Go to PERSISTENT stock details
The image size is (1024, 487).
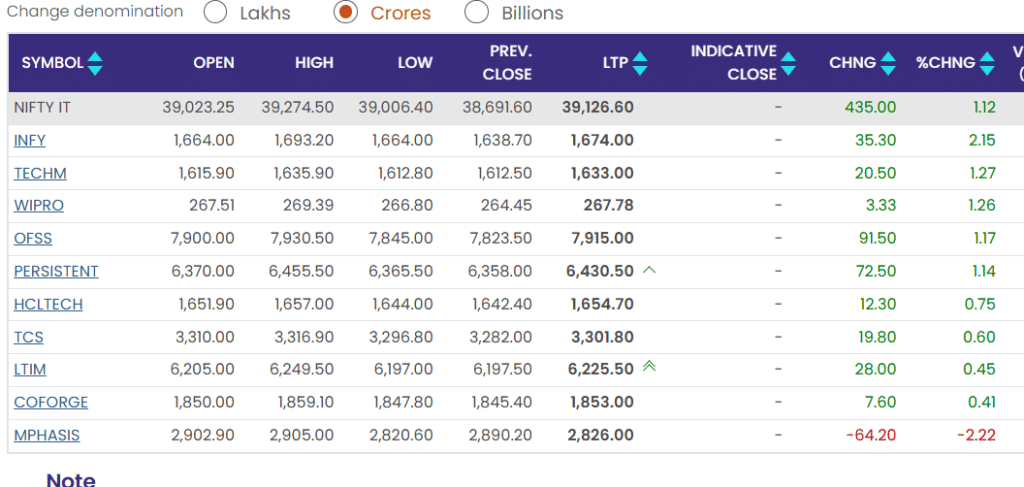pyautogui.click(x=56, y=272)
